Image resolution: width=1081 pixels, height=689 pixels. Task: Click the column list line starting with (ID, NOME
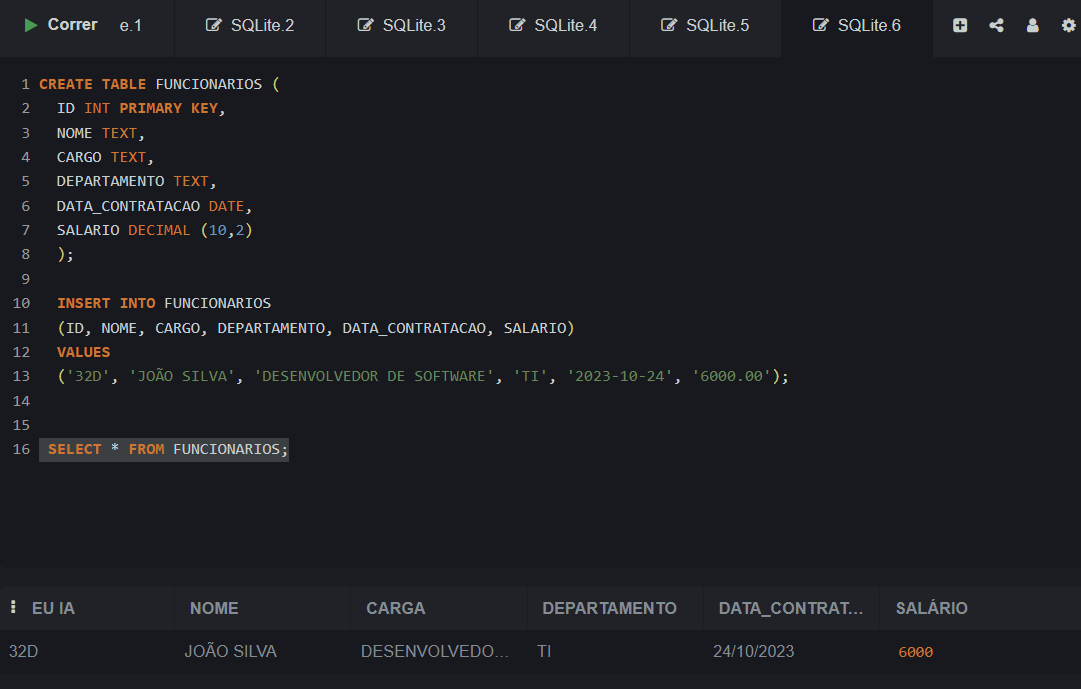(x=316, y=328)
